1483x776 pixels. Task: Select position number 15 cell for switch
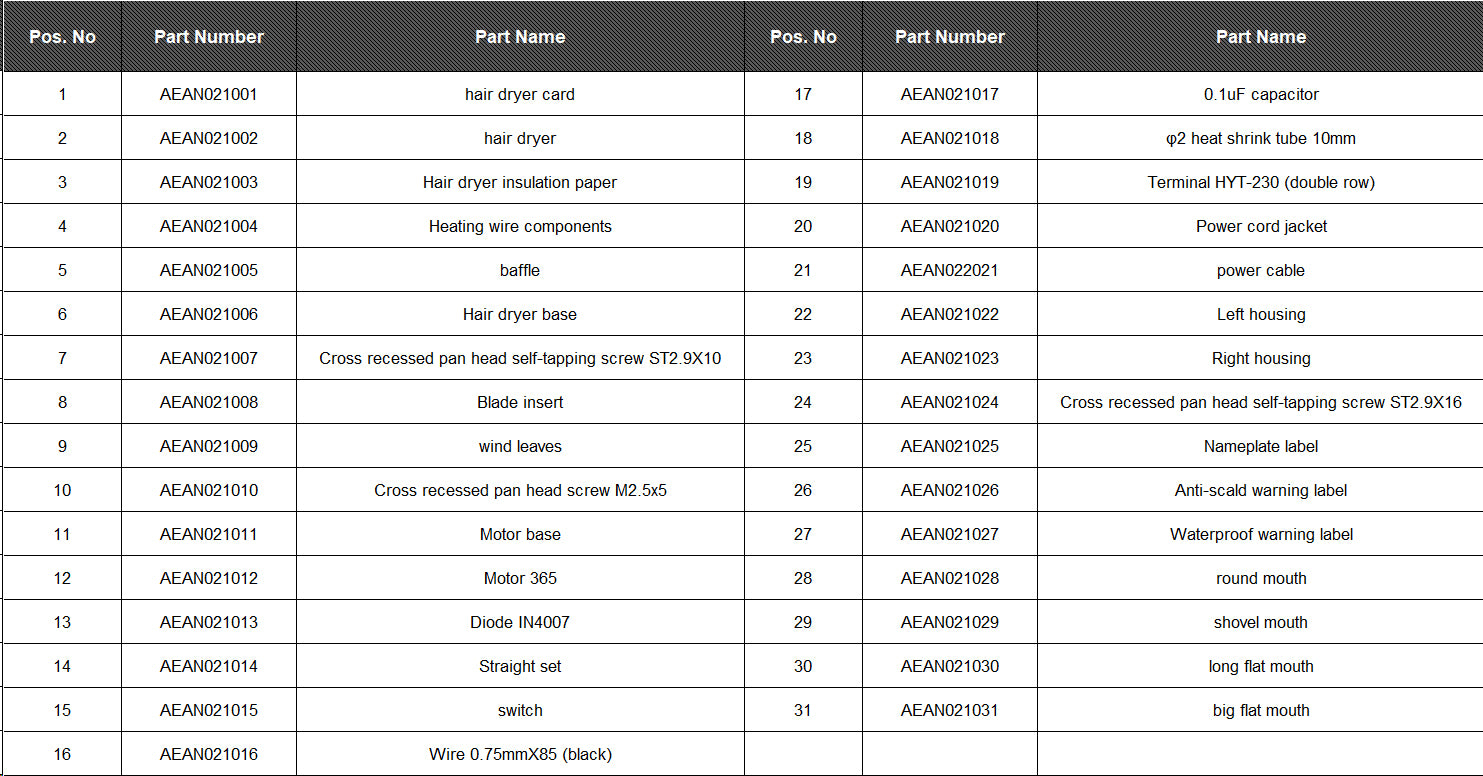62,710
